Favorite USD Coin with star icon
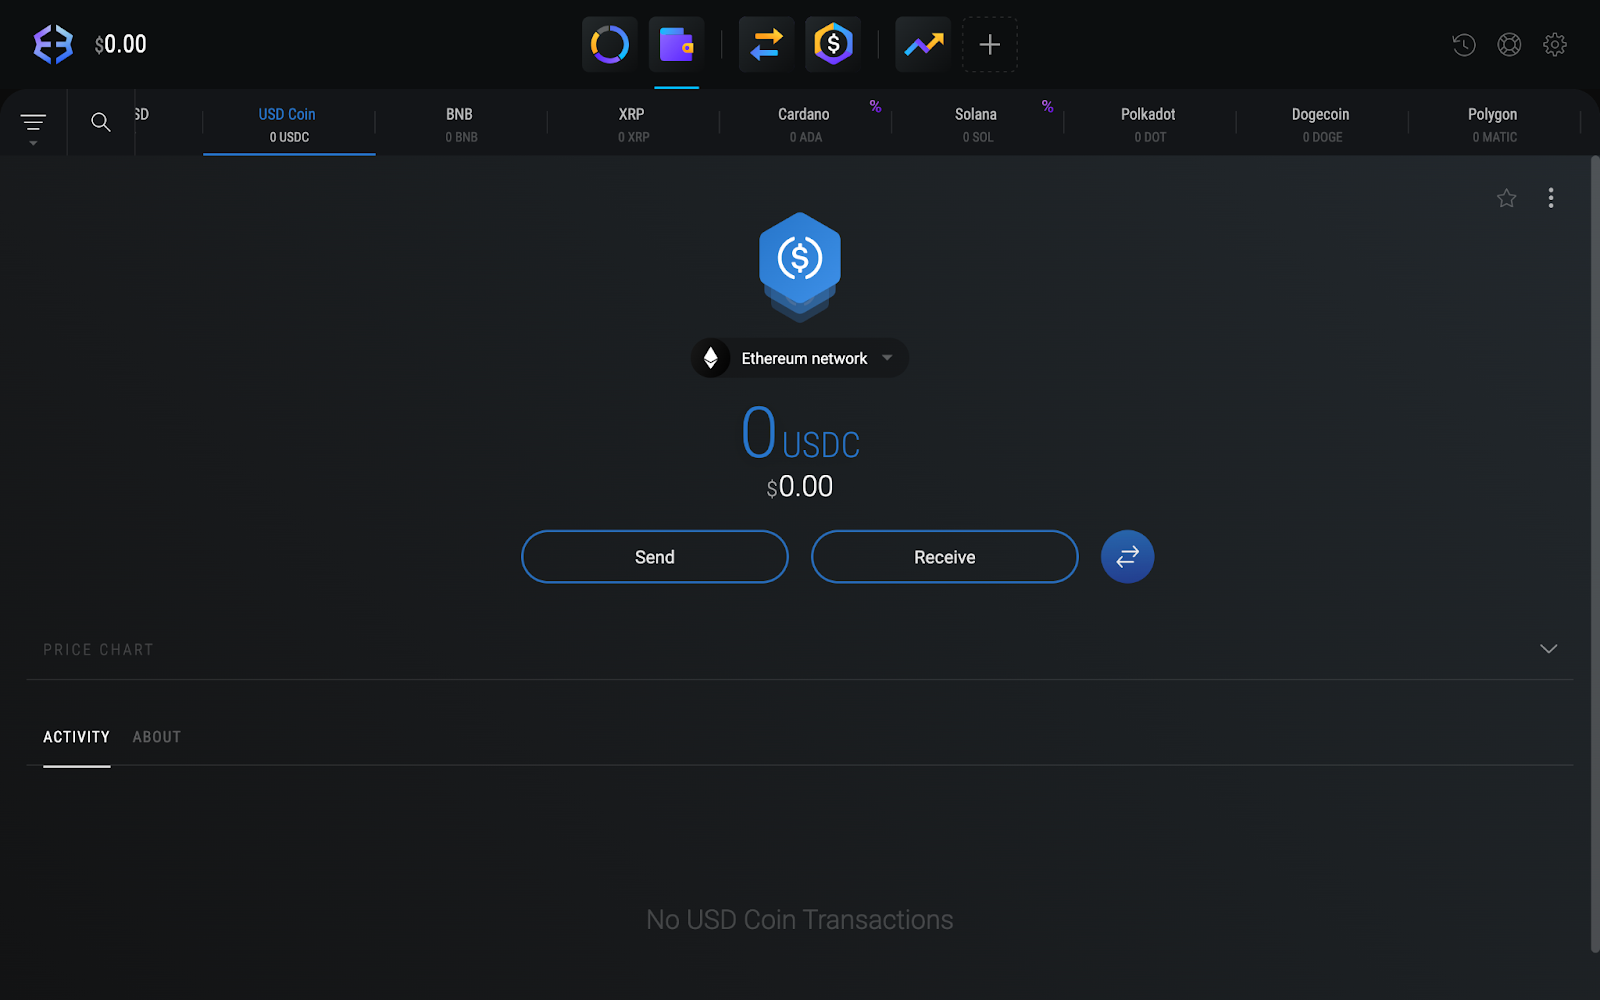Screen dimensions: 1600x1000 point(1507,198)
